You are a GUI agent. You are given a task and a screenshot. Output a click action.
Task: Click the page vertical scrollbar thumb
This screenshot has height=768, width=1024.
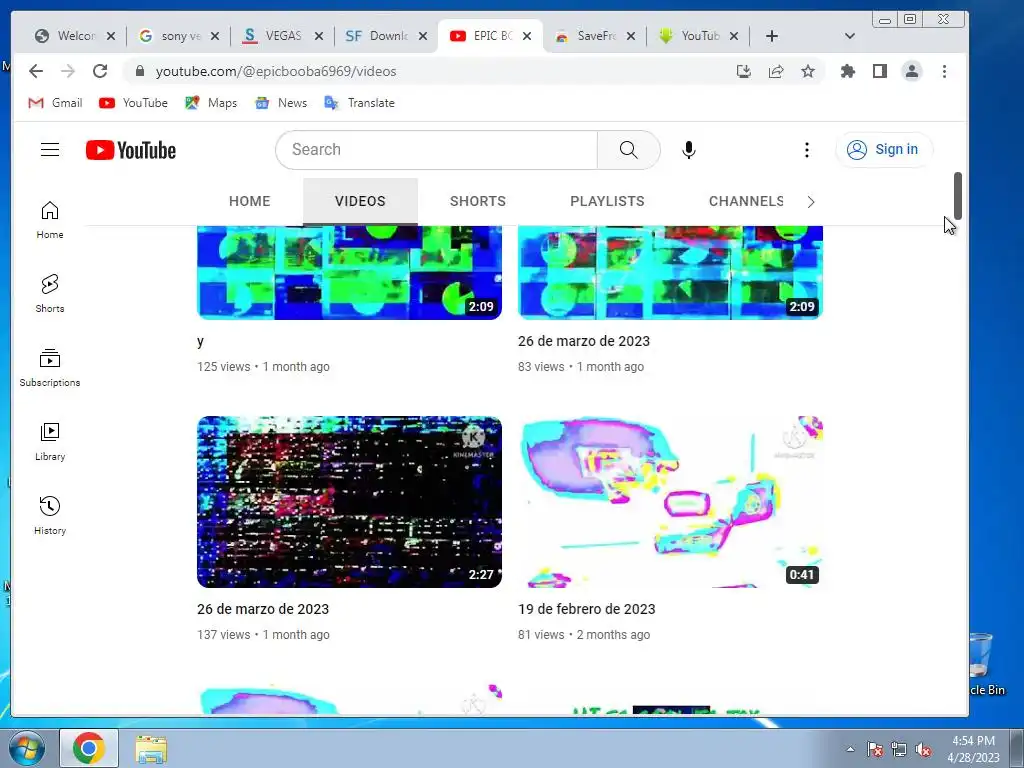[957, 196]
